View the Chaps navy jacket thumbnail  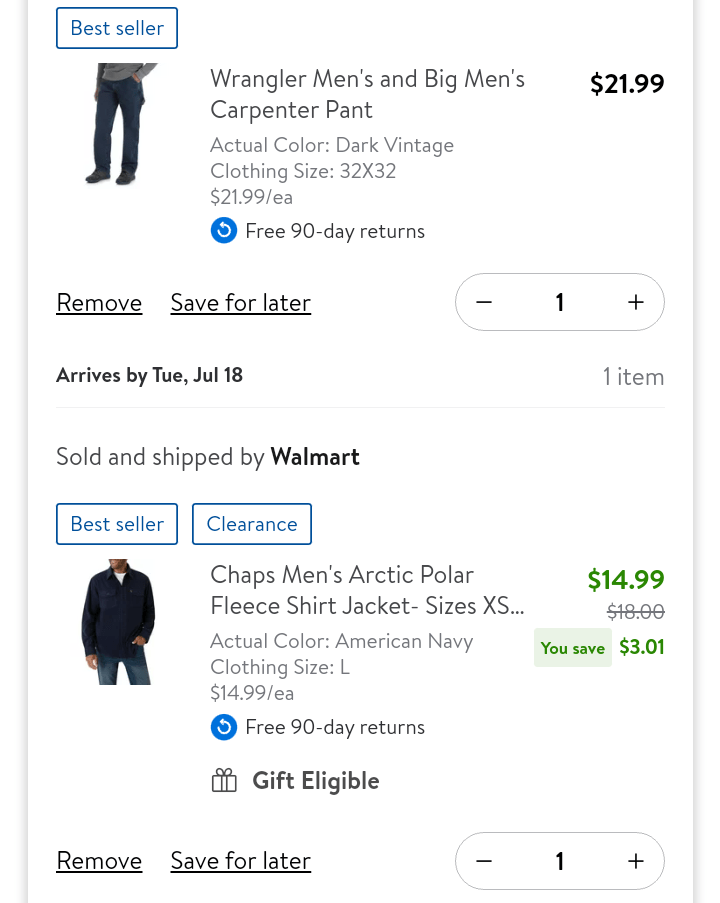coord(119,622)
